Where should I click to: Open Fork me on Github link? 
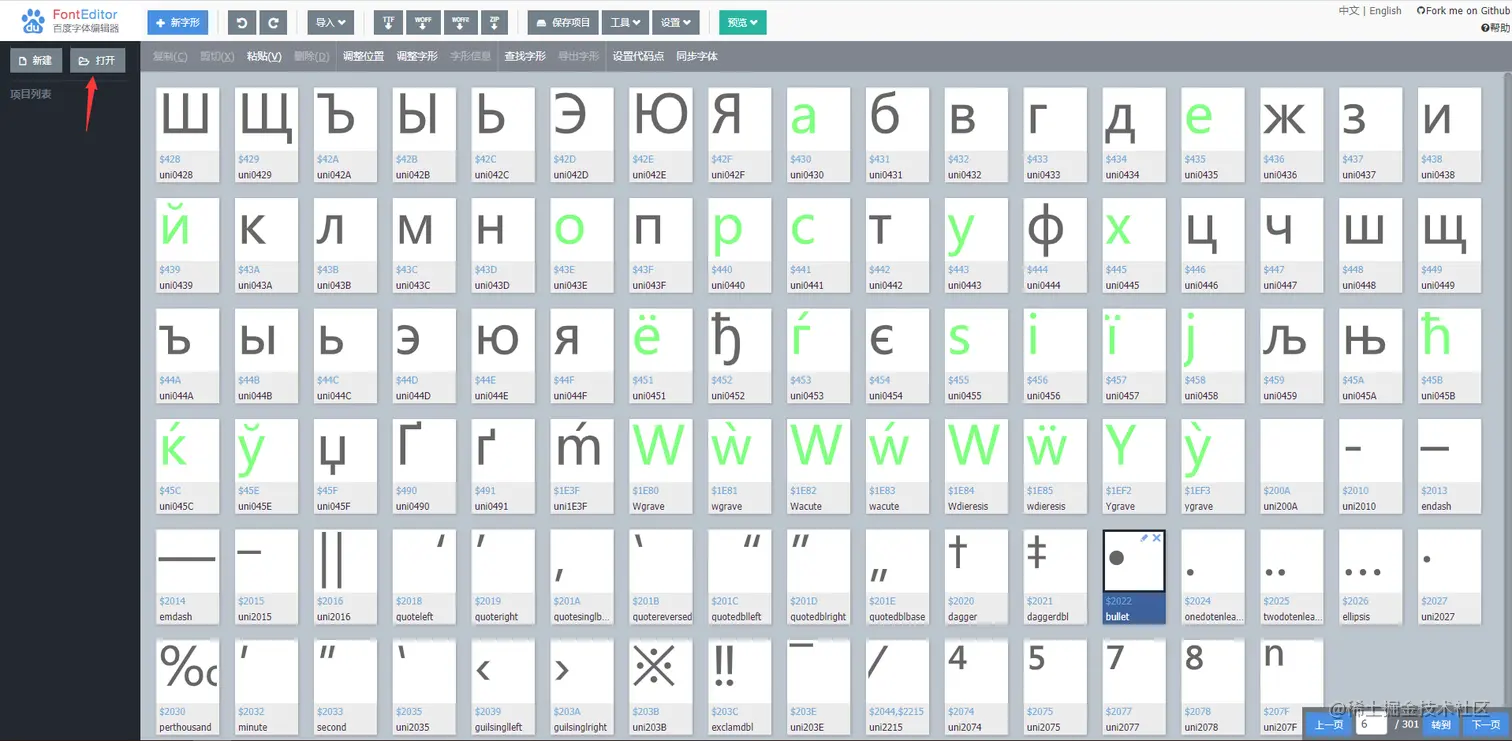coord(1463,11)
